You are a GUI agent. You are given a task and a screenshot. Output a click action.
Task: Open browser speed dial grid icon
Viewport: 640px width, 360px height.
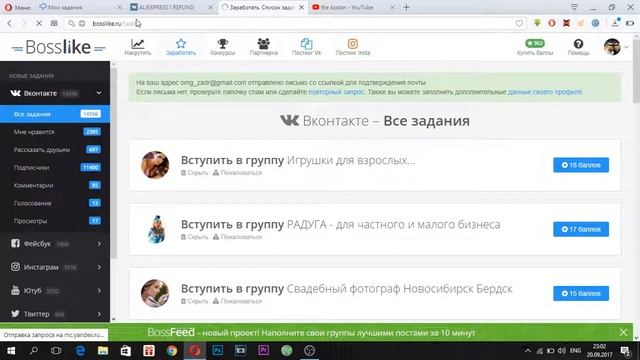pos(54,23)
